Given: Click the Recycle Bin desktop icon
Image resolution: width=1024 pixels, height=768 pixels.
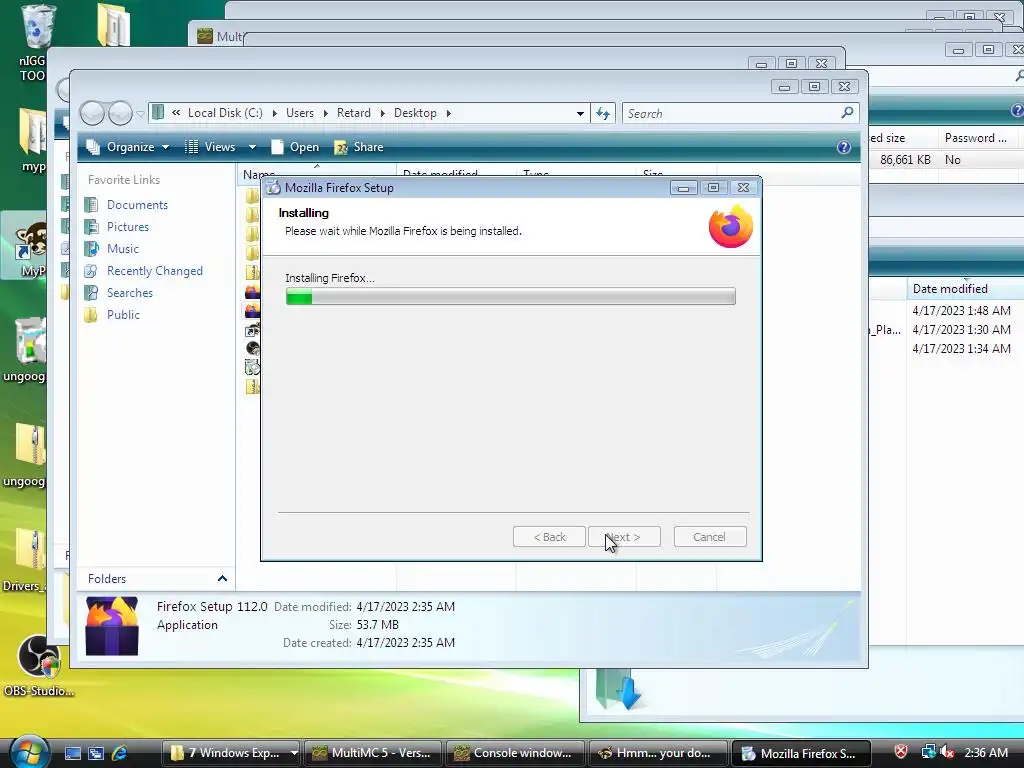Looking at the screenshot, I should [39, 26].
